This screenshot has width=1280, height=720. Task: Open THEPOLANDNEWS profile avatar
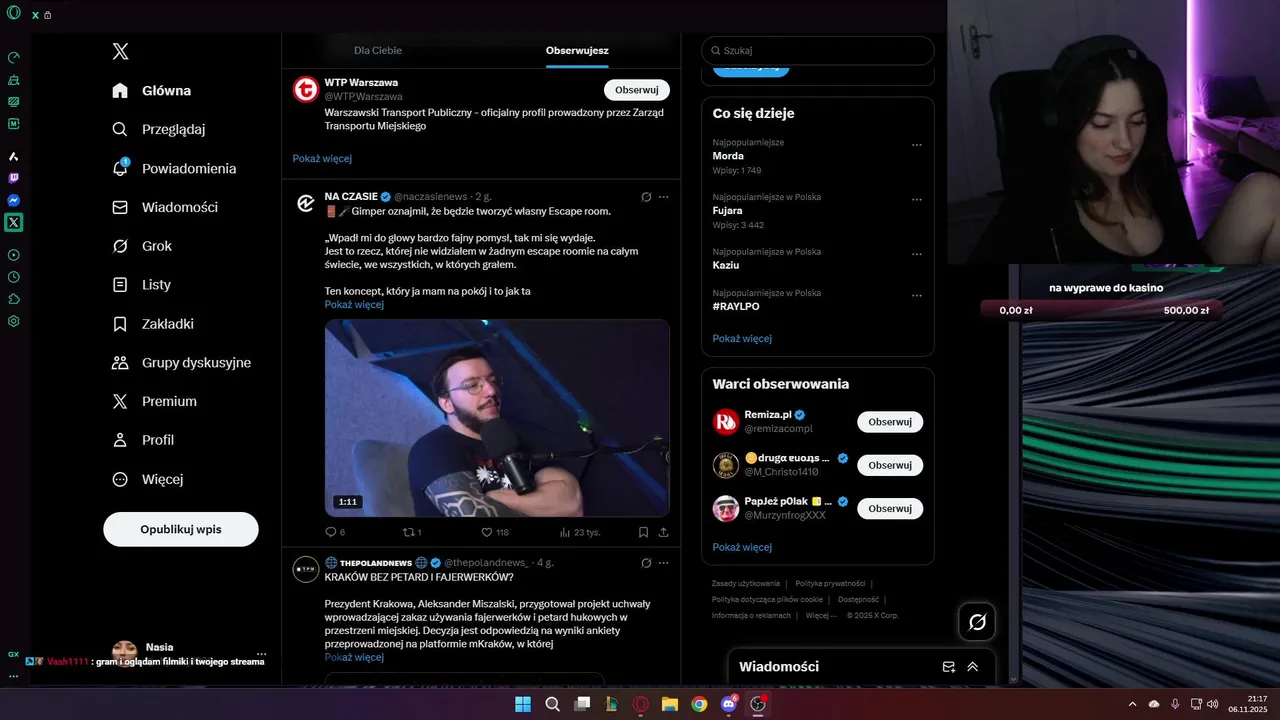tap(305, 570)
